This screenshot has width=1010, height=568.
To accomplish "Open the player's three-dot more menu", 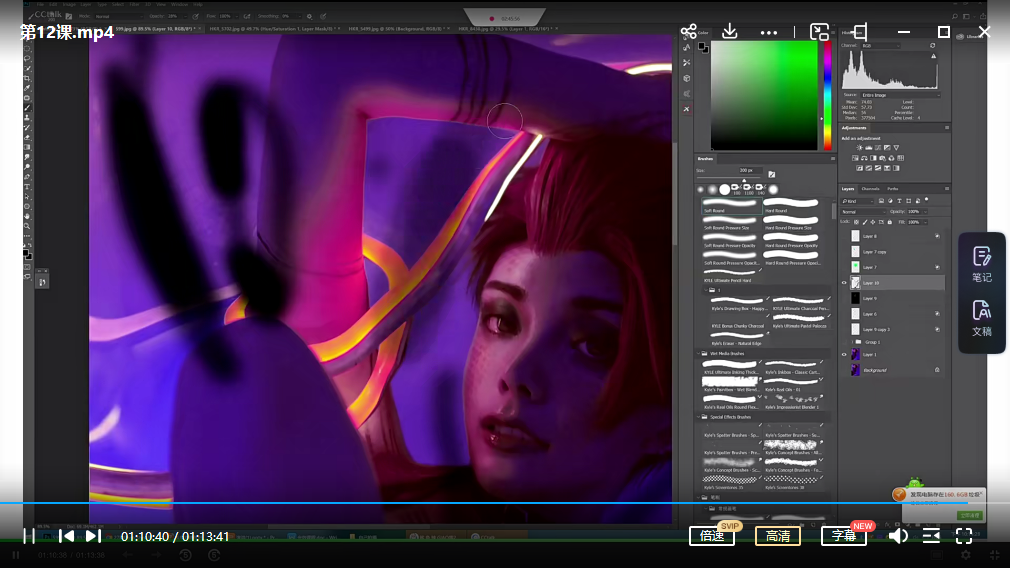I will [768, 32].
